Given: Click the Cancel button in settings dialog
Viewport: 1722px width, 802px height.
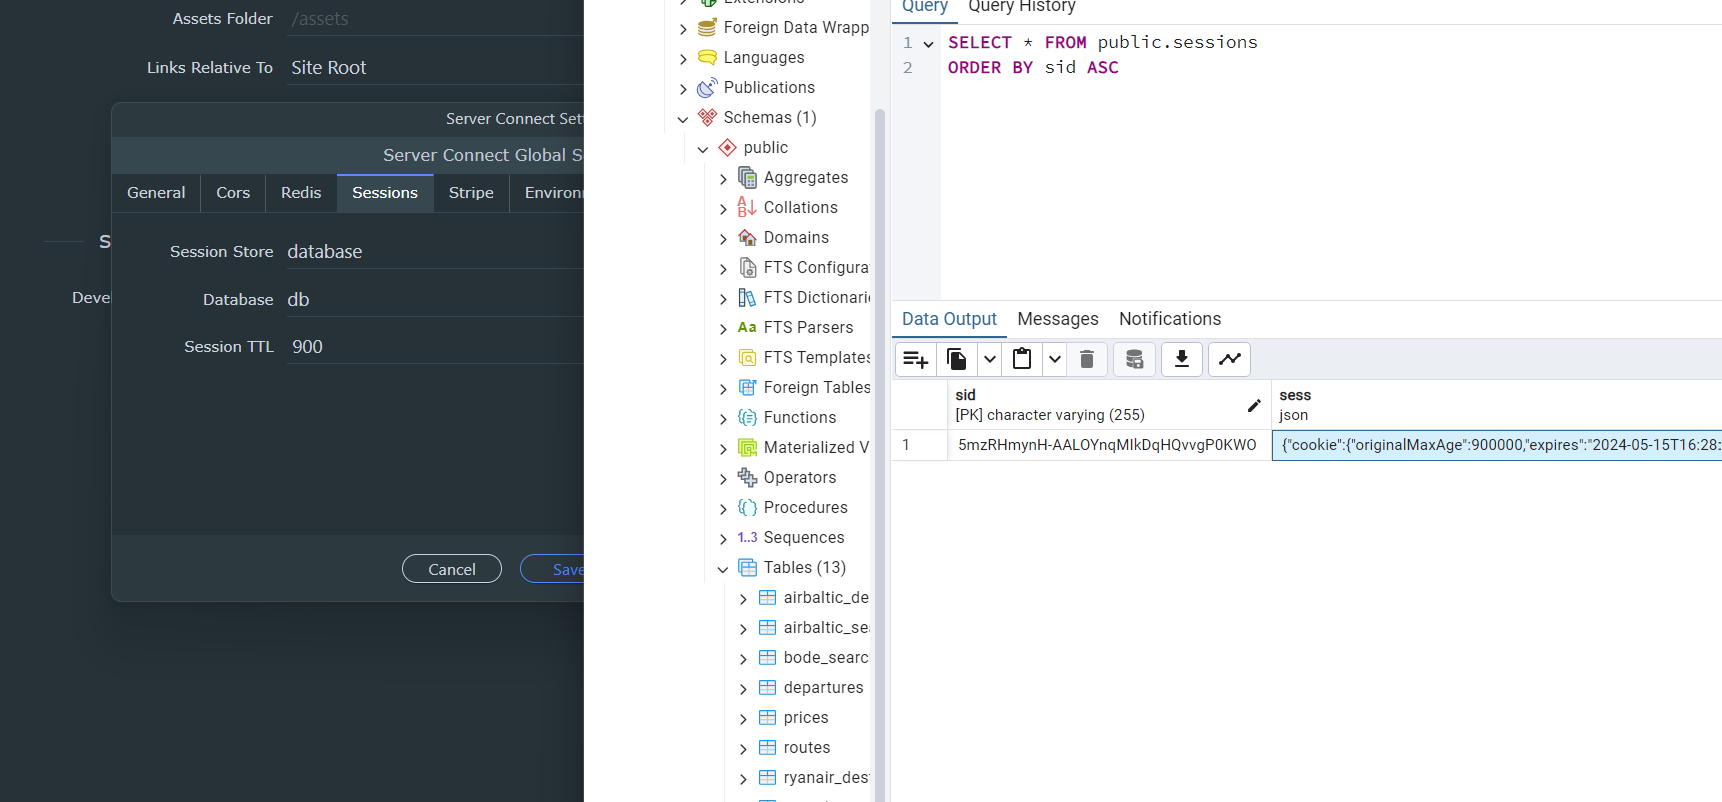Looking at the screenshot, I should 452,569.
